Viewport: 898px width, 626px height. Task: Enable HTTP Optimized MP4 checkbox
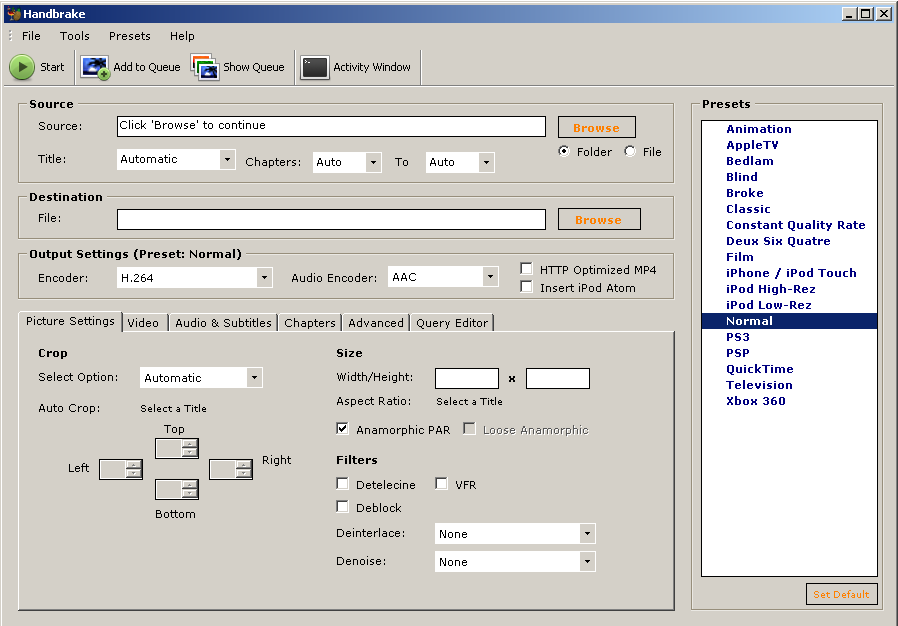click(x=527, y=269)
